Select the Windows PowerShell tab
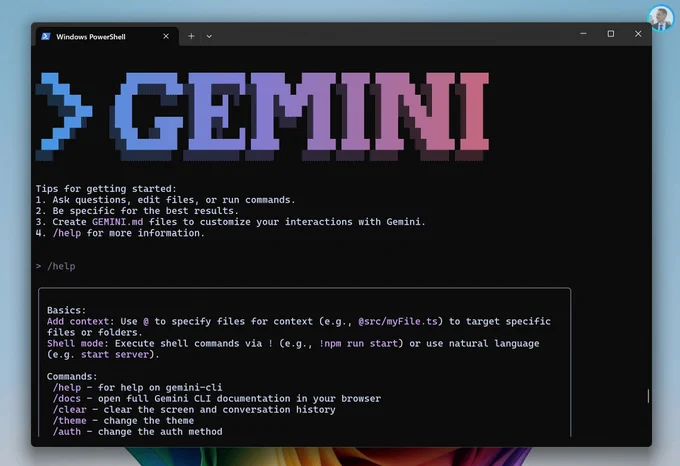This screenshot has width=680, height=466. click(x=108, y=36)
